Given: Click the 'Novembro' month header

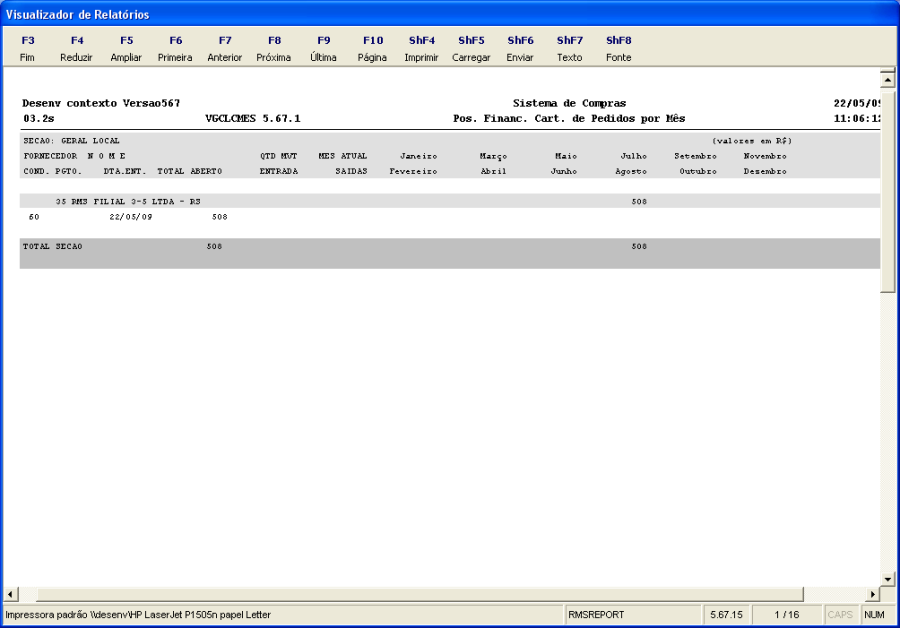Looking at the screenshot, I should tap(765, 156).
